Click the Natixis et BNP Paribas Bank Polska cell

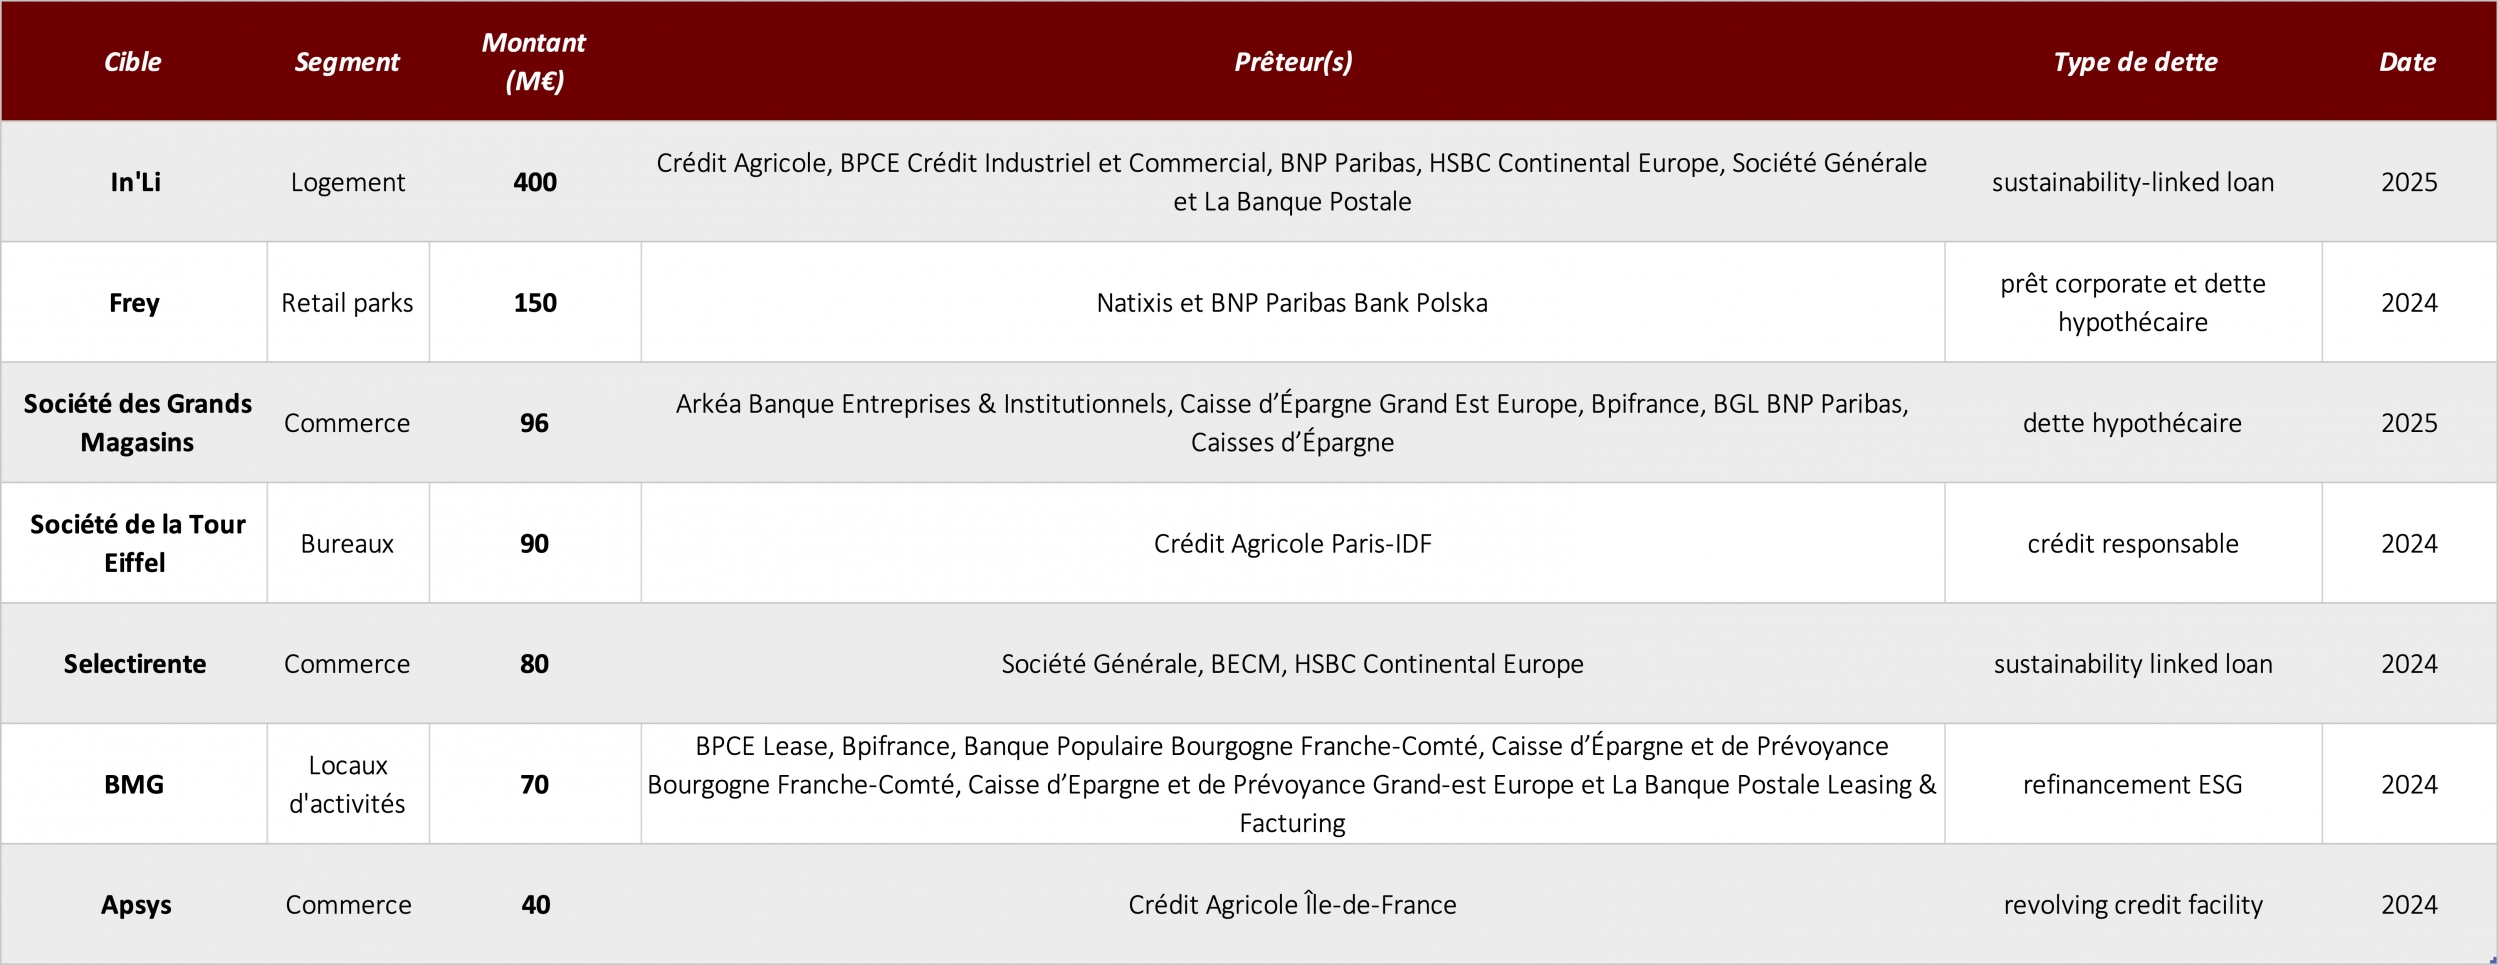1292,302
